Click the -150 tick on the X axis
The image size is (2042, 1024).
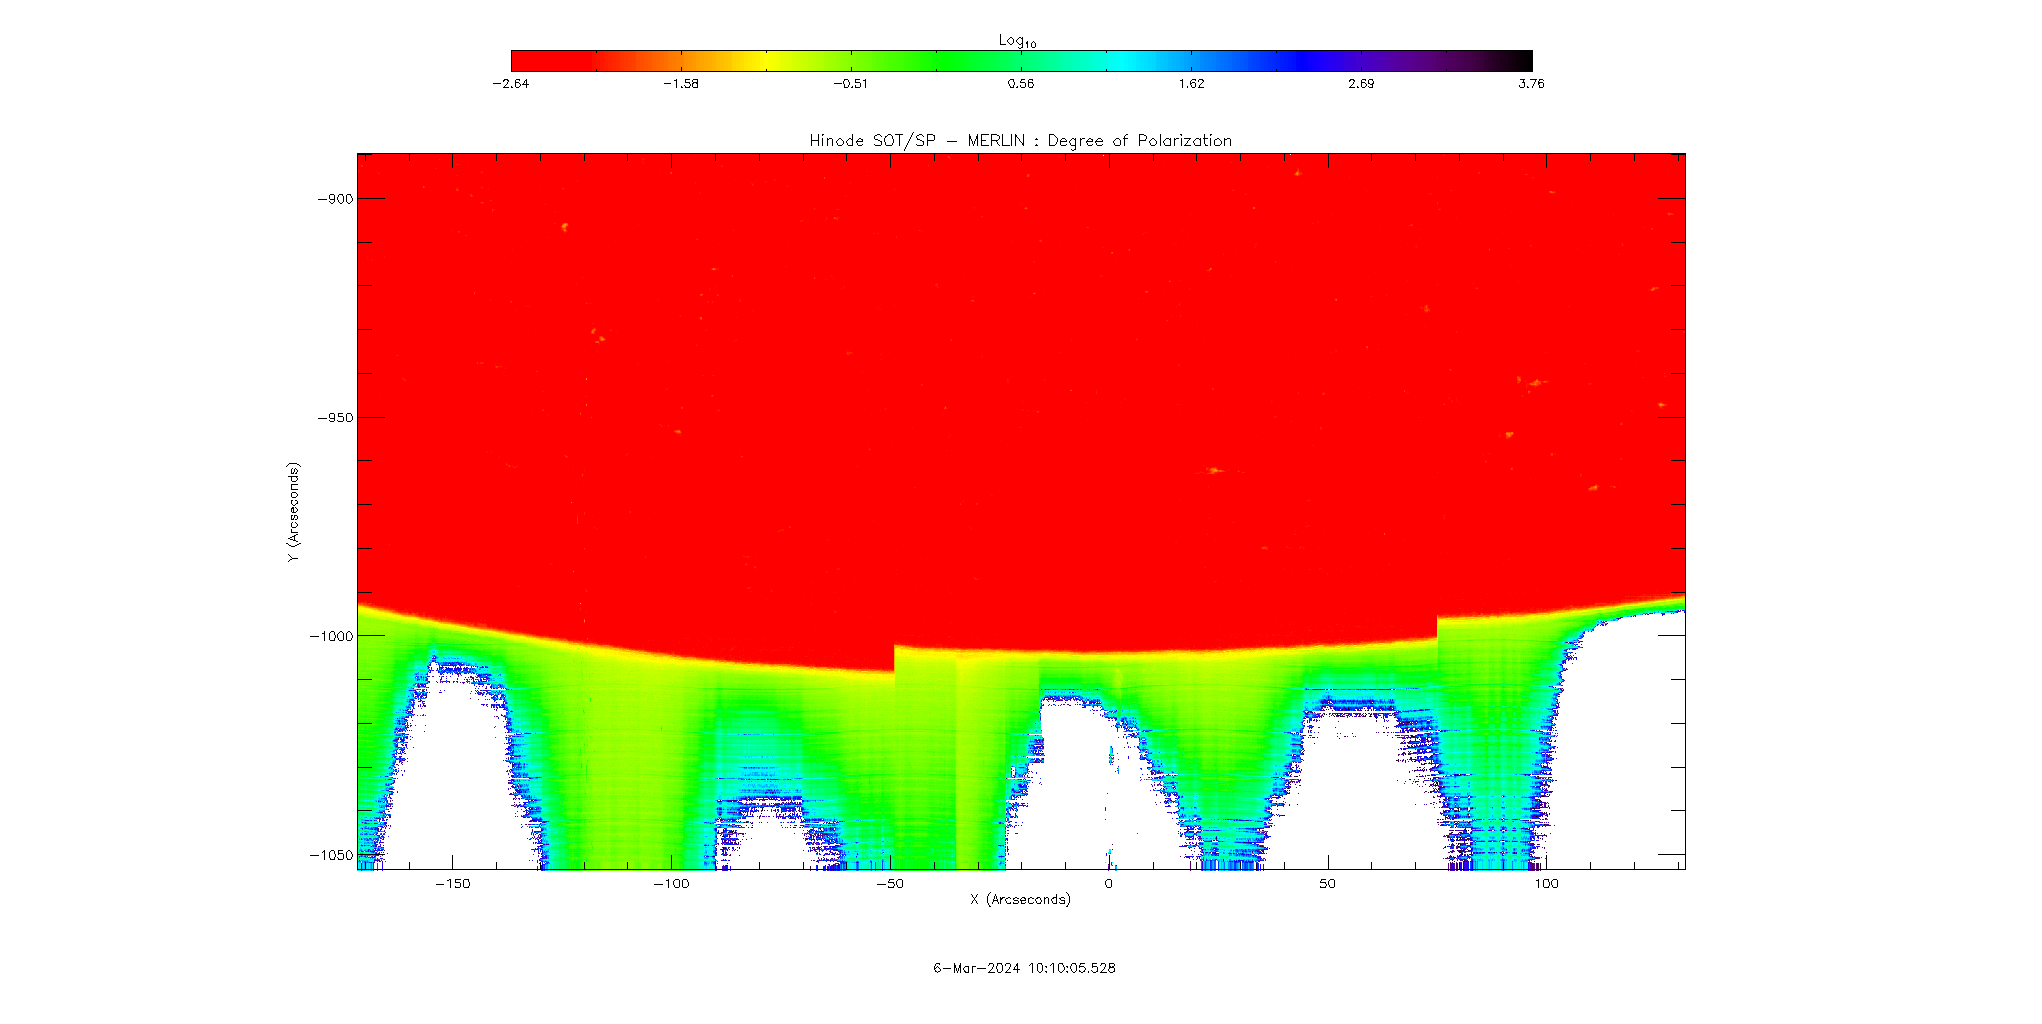452,884
